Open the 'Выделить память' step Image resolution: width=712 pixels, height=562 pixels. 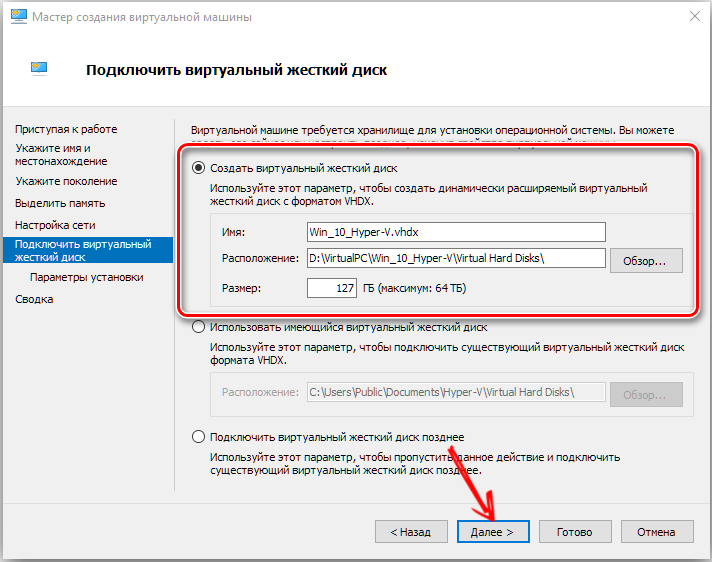pyautogui.click(x=60, y=203)
